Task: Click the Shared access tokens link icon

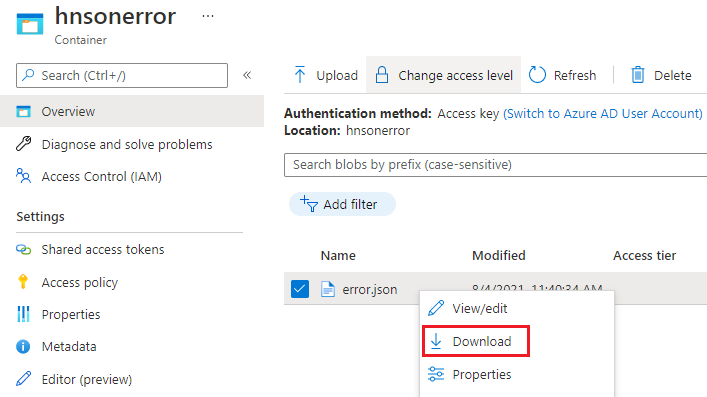Action: click(23, 249)
